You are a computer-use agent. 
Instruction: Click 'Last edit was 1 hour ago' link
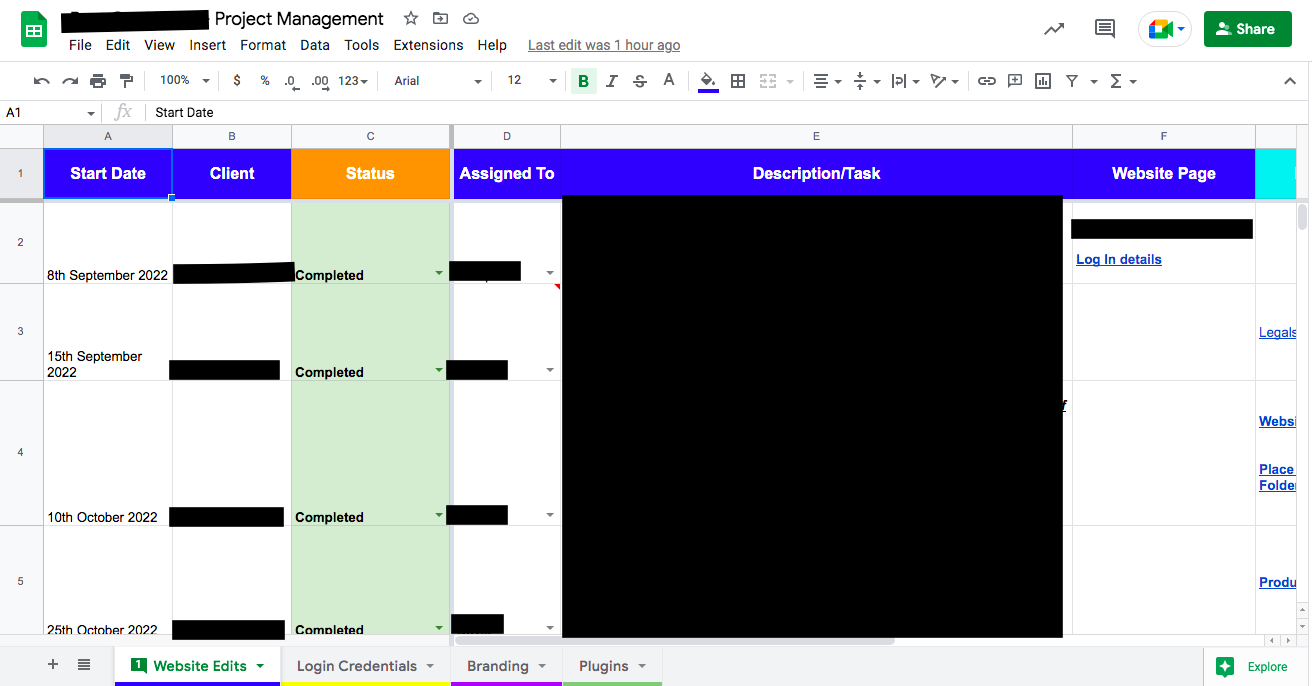pos(604,45)
